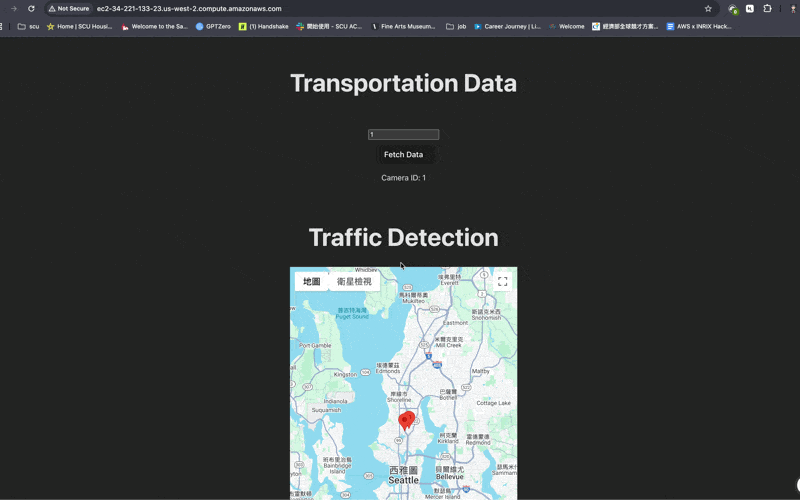Image resolution: width=800 pixels, height=500 pixels.
Task: Open the Welcome to the Sa... bookmark
Action: 155,27
